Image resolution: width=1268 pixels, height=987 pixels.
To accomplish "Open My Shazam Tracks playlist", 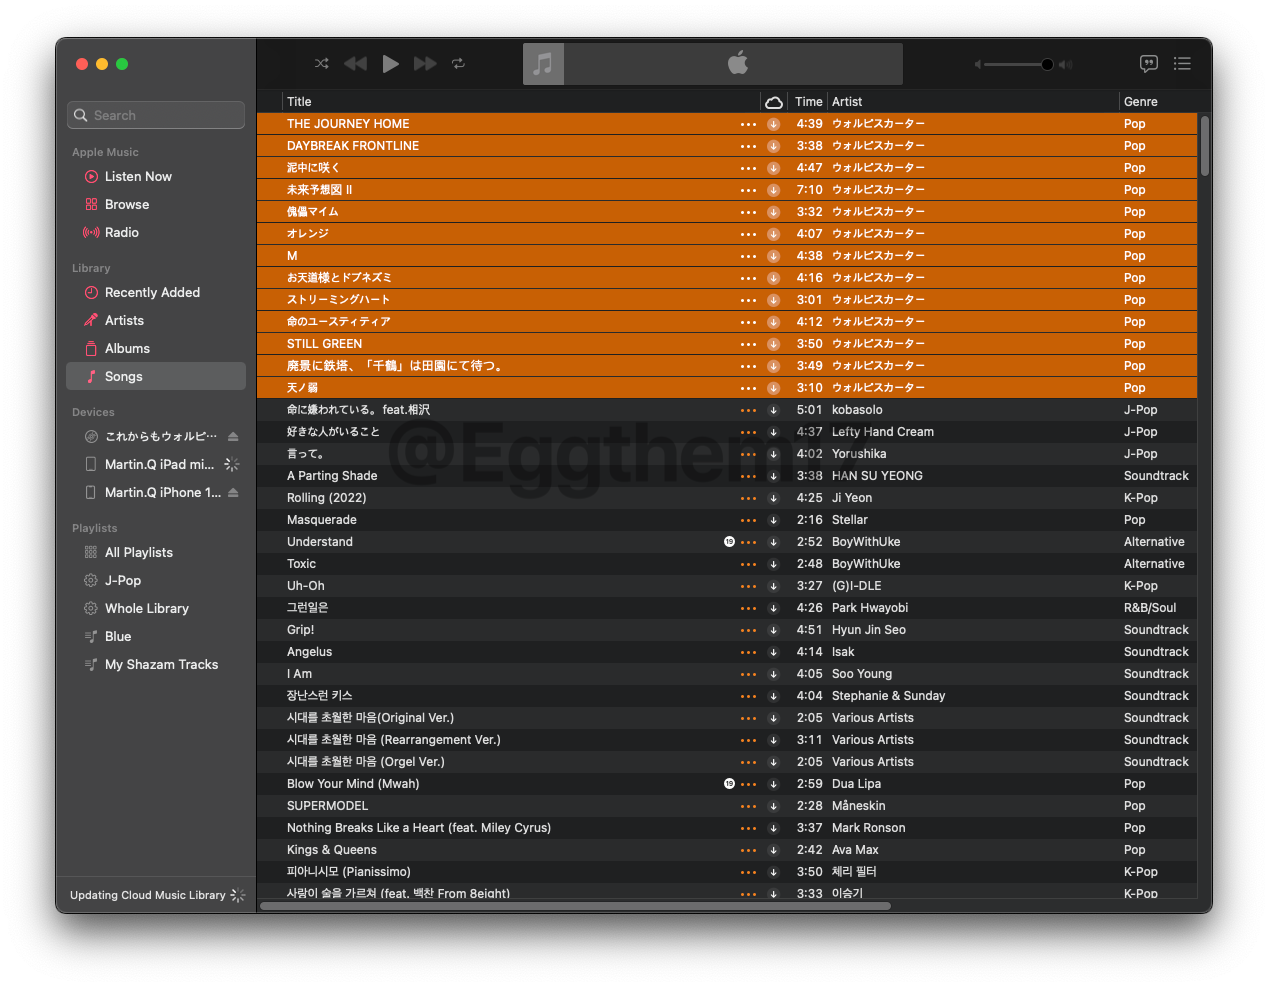I will click(x=161, y=664).
